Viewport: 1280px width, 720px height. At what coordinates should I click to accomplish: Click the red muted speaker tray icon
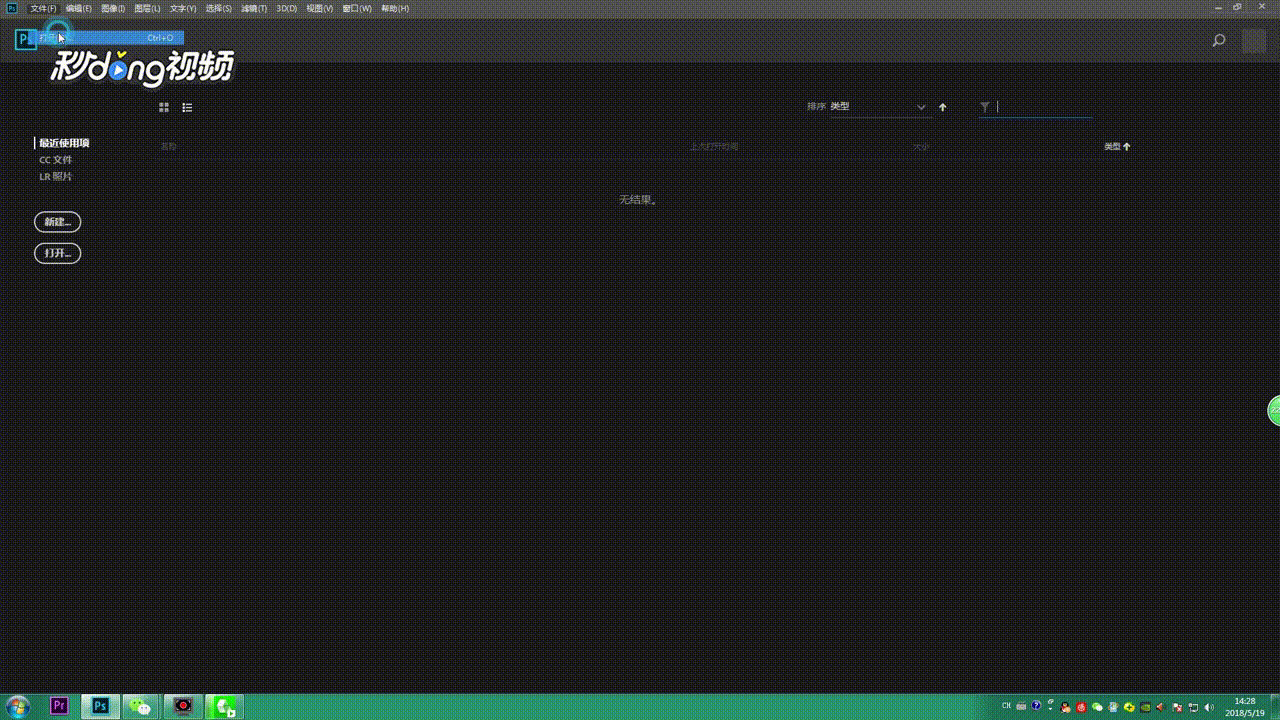tap(1160, 707)
